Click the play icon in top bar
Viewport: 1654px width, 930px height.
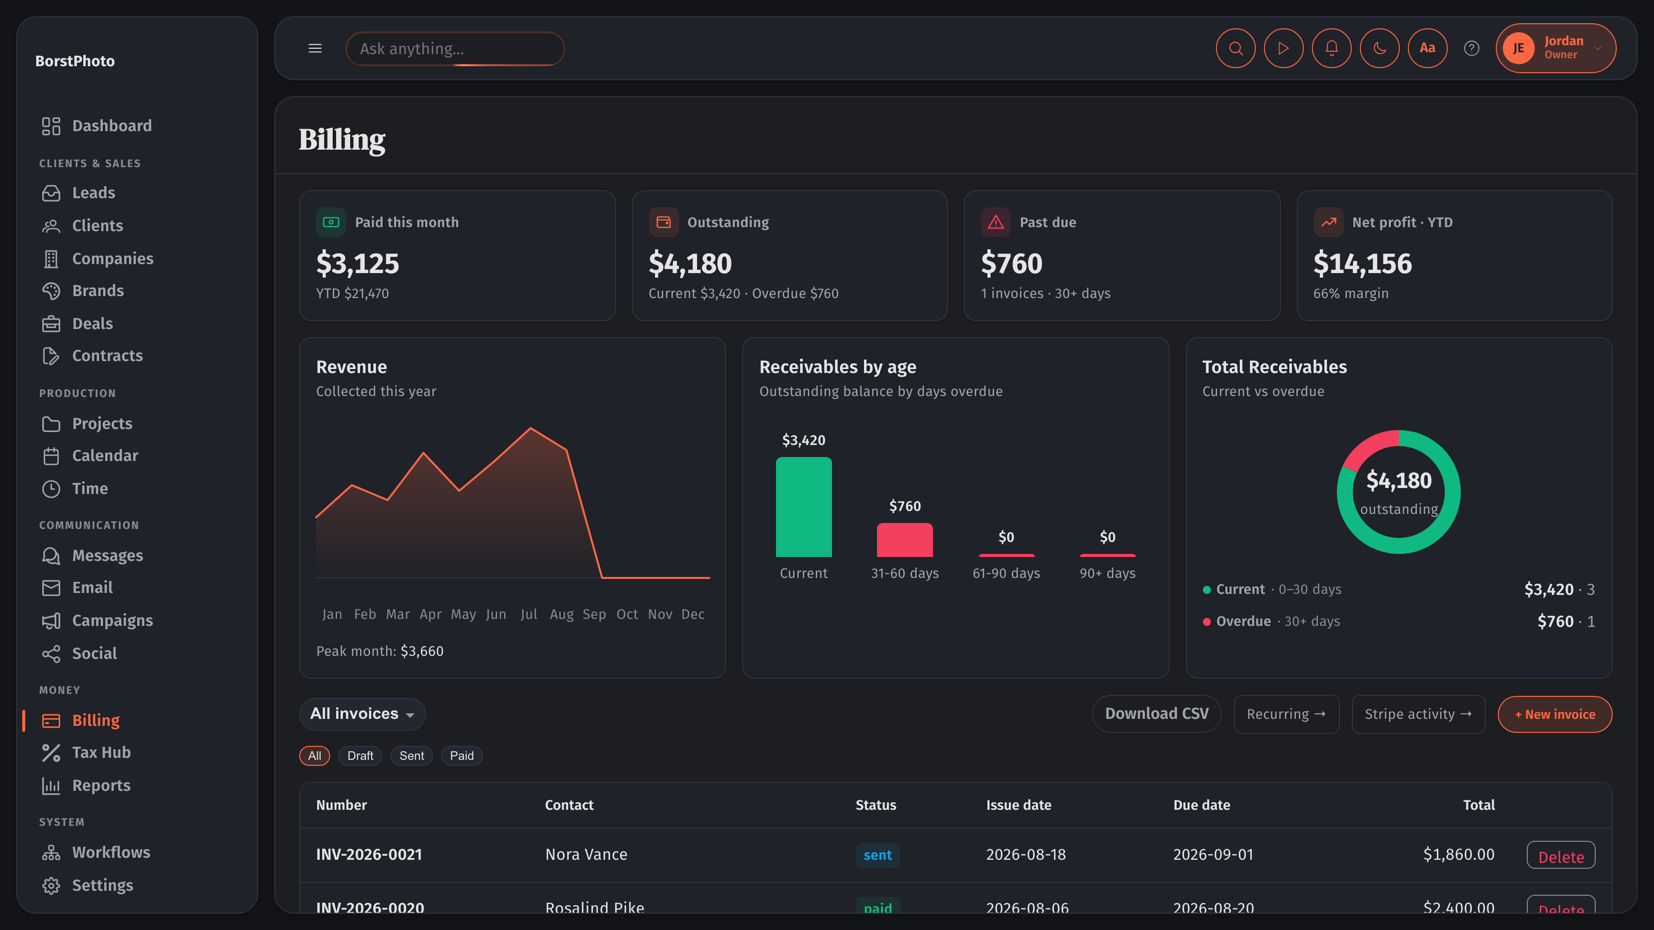pos(1284,48)
